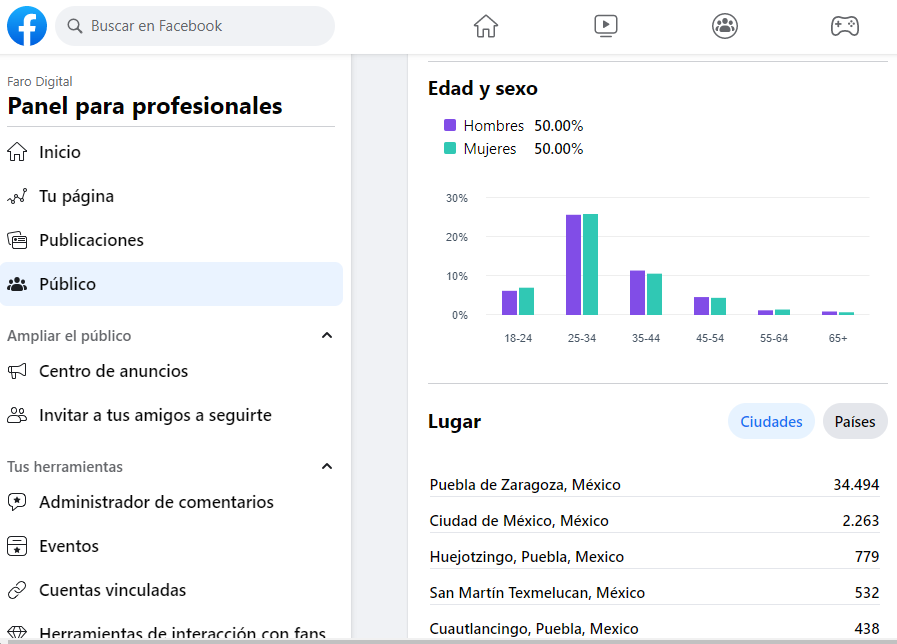Switch location view to Países
The width and height of the screenshot is (897, 644).
(855, 422)
